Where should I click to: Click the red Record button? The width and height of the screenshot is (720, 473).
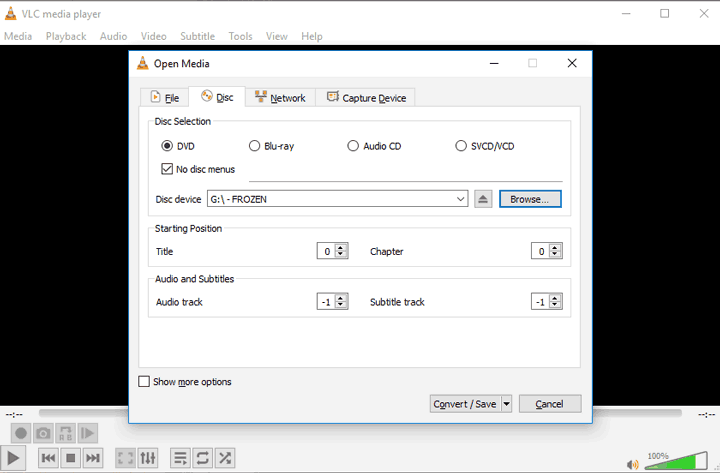pos(21,433)
